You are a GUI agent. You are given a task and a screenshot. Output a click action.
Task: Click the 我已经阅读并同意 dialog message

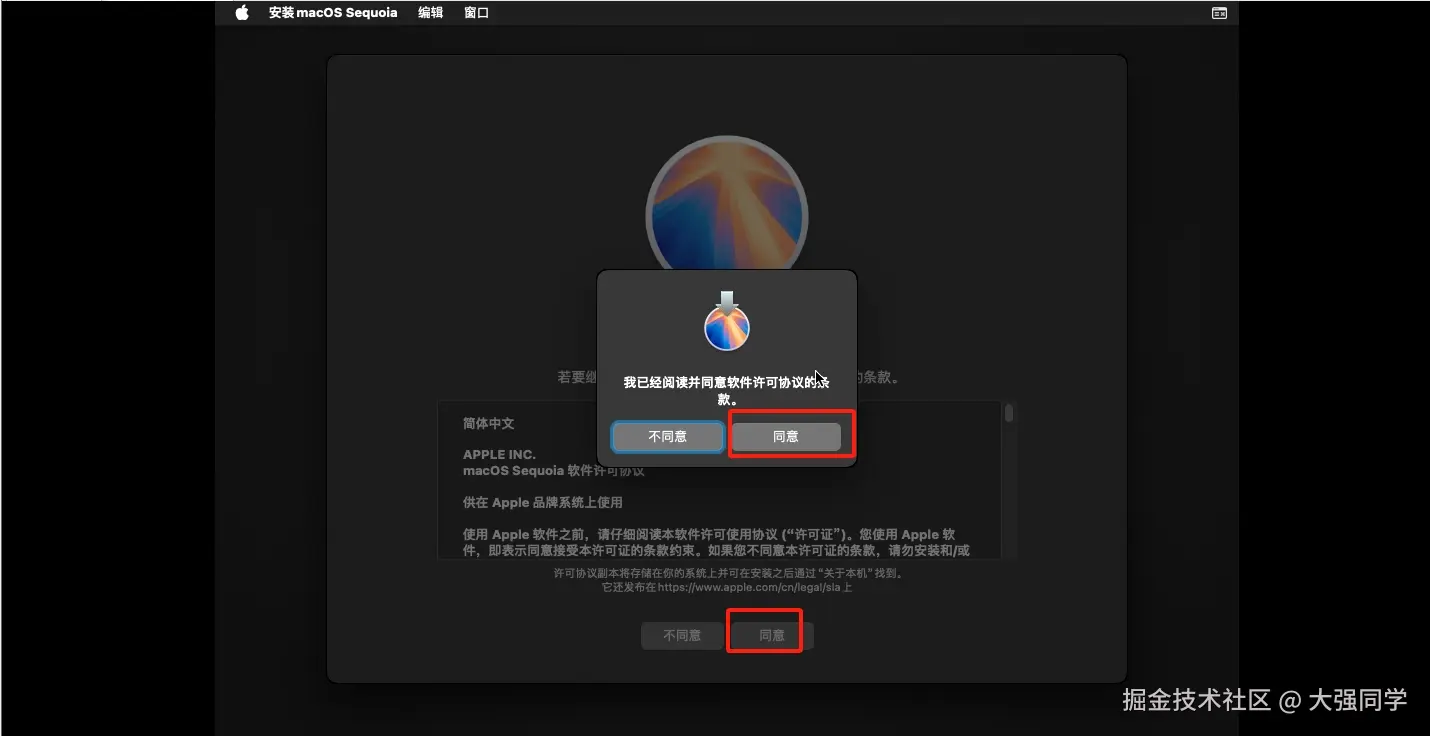click(726, 390)
